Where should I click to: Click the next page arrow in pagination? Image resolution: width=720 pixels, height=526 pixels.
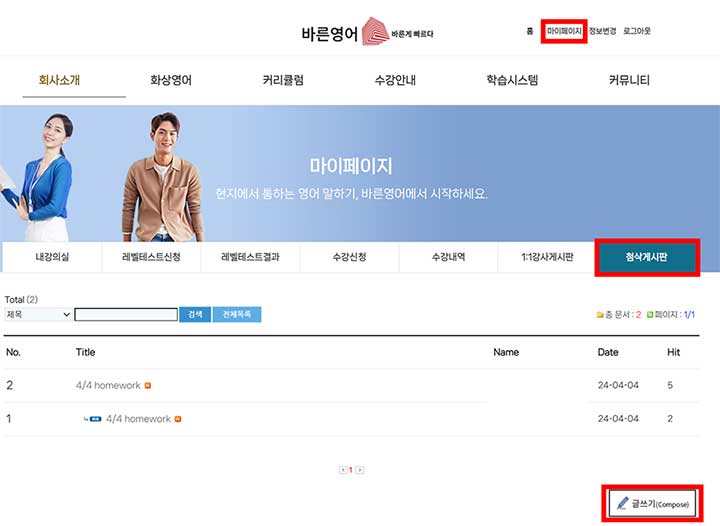point(360,469)
